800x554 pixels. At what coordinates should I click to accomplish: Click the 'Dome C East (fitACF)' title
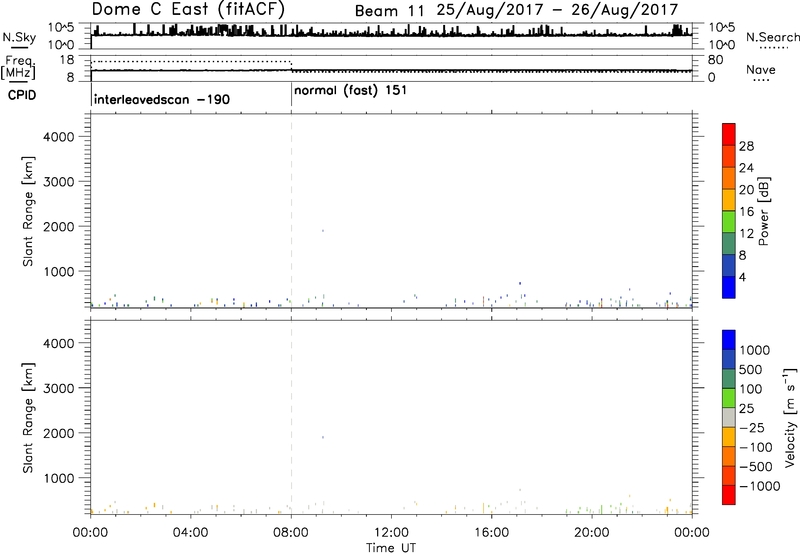coord(188,10)
